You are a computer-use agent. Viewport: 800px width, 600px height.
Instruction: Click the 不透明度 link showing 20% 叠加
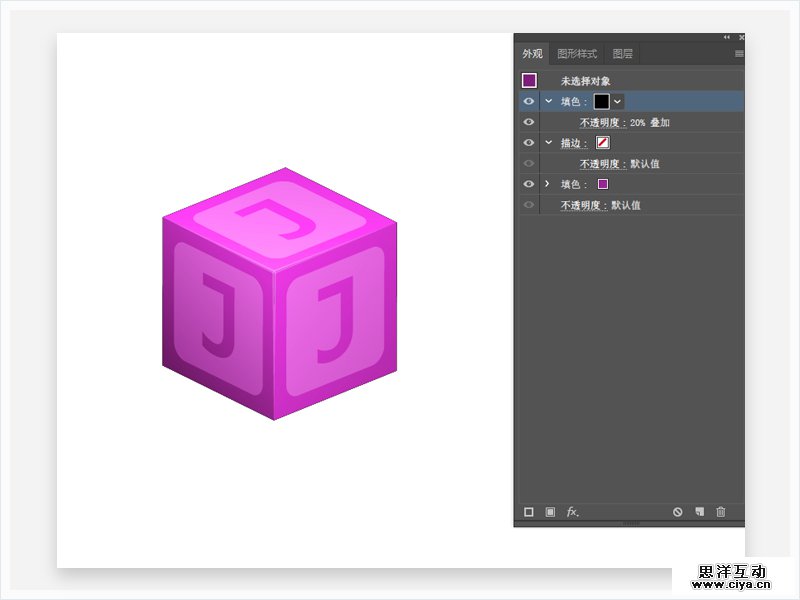(602, 122)
